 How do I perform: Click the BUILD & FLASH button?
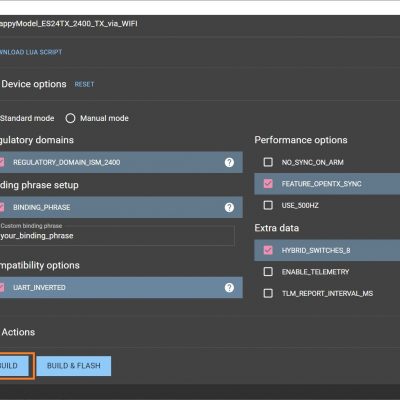[74, 366]
